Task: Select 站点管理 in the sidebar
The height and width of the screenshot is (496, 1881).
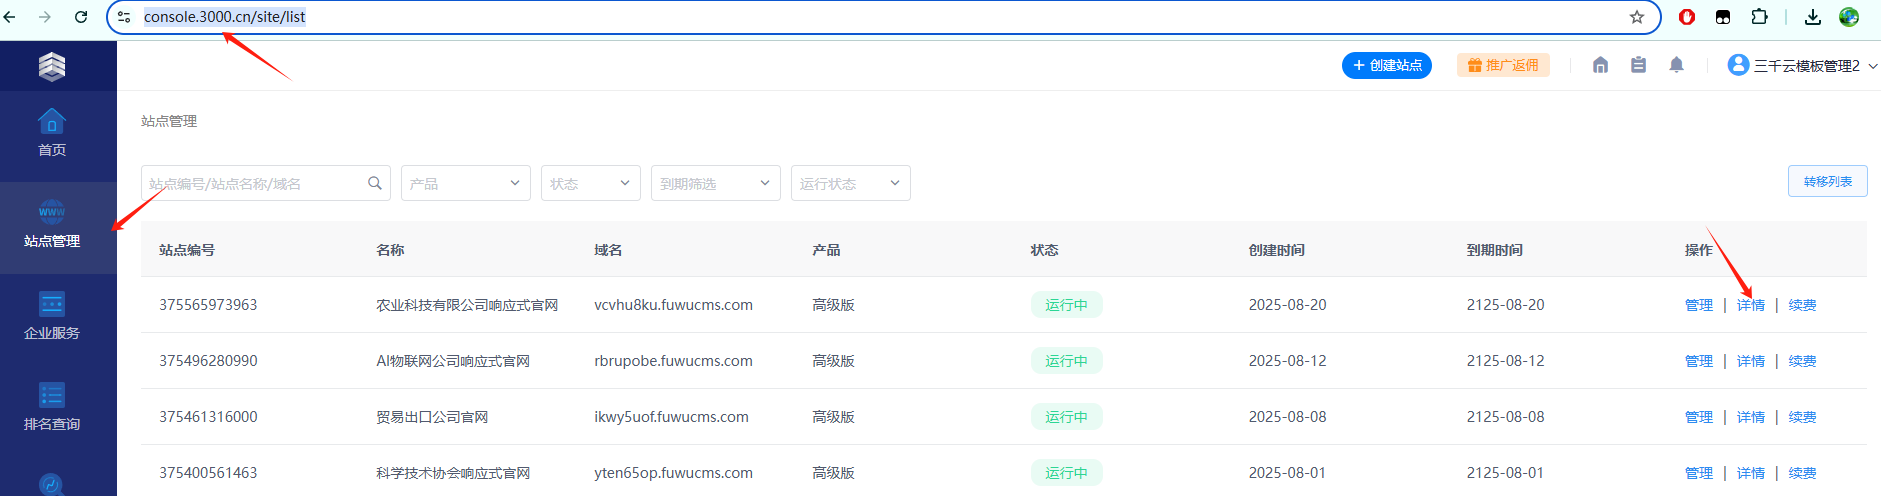Action: point(52,227)
